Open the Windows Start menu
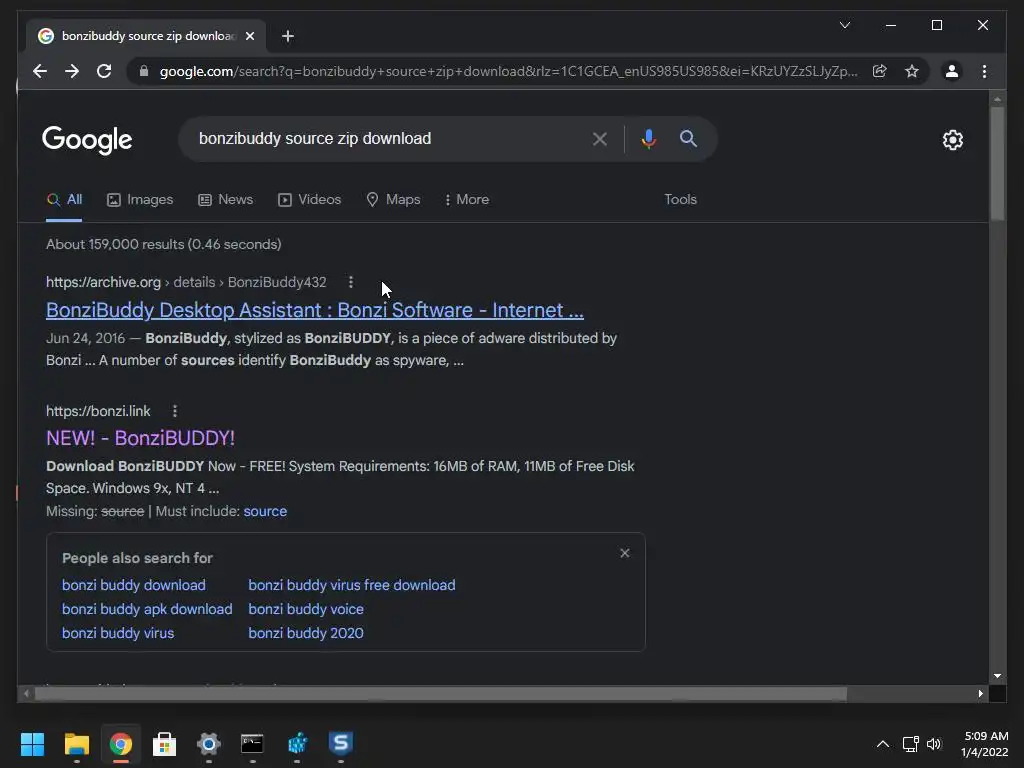Image resolution: width=1024 pixels, height=768 pixels. [x=32, y=744]
